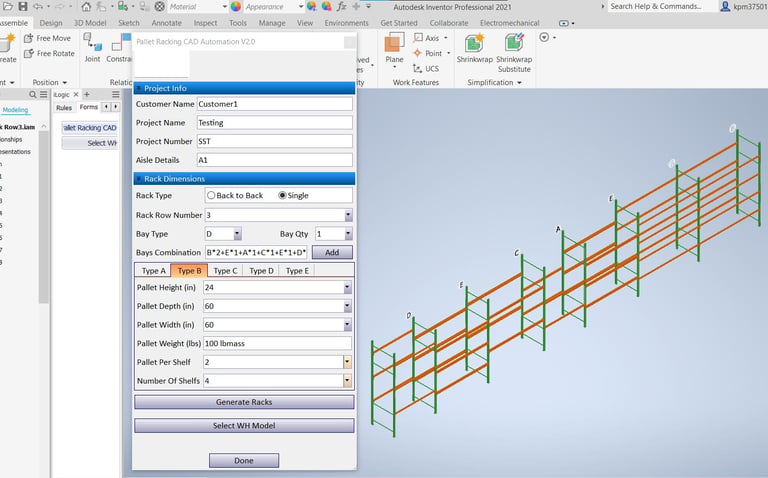Open the Inspect ribbon tab

205,23
